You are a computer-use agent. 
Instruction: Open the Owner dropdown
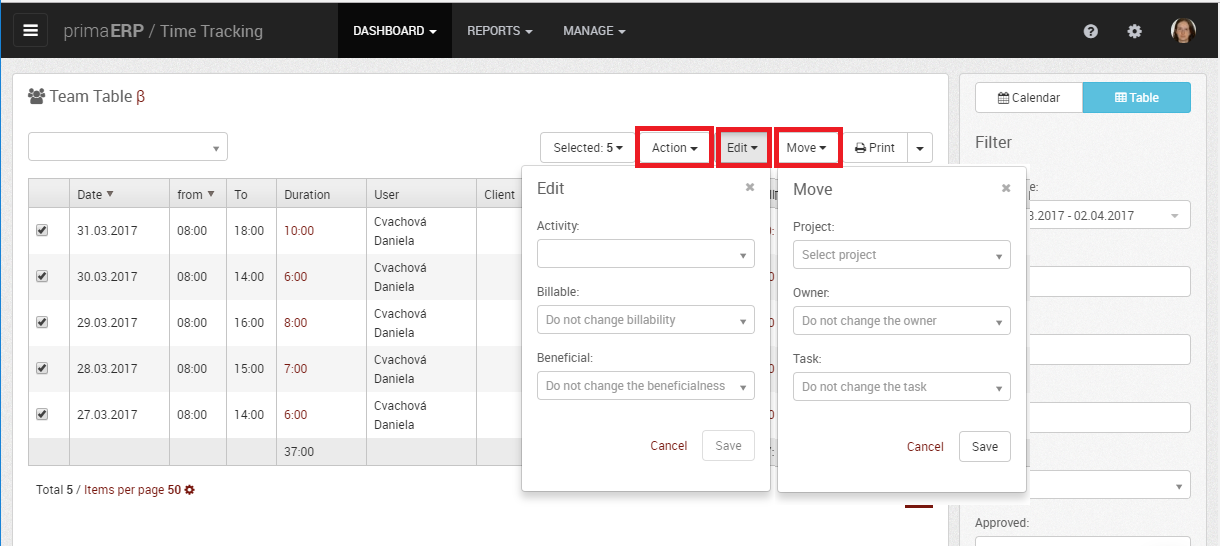click(902, 321)
